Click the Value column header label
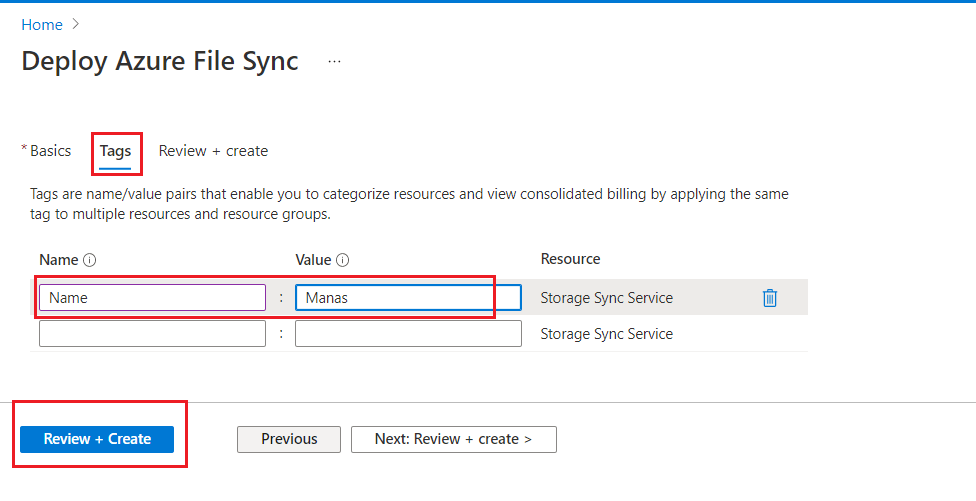The height and width of the screenshot is (501, 976). pos(313,260)
